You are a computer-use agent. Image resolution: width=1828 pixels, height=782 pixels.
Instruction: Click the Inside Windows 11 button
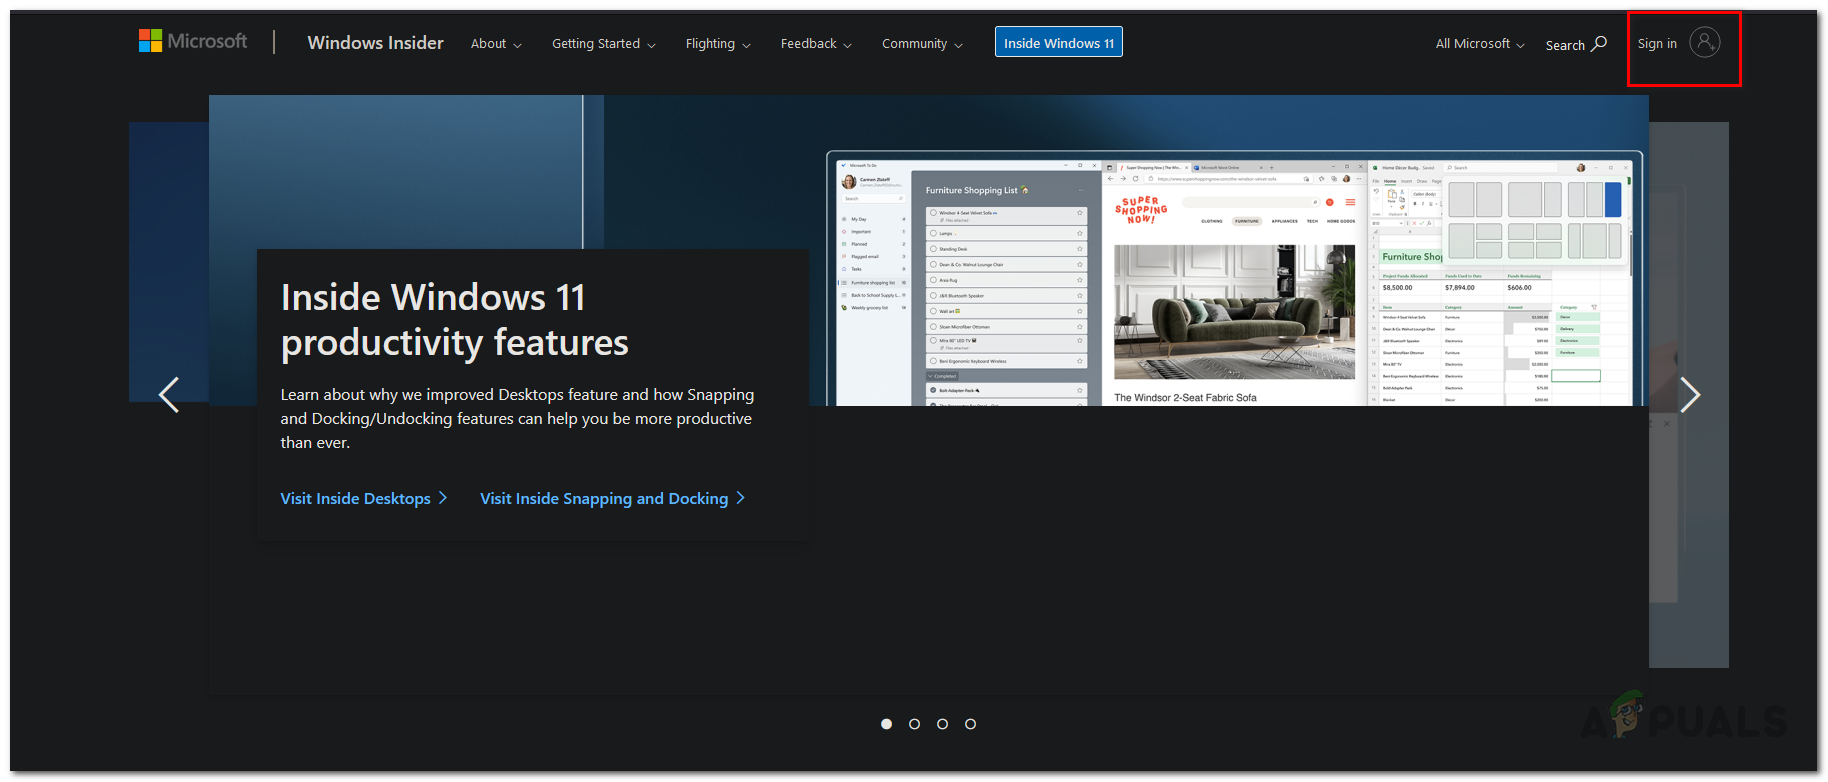click(1059, 42)
